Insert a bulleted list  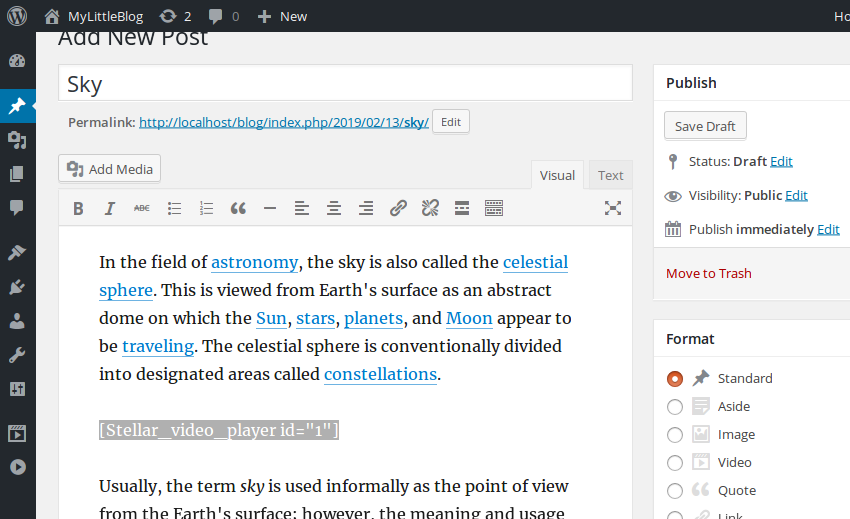point(174,208)
